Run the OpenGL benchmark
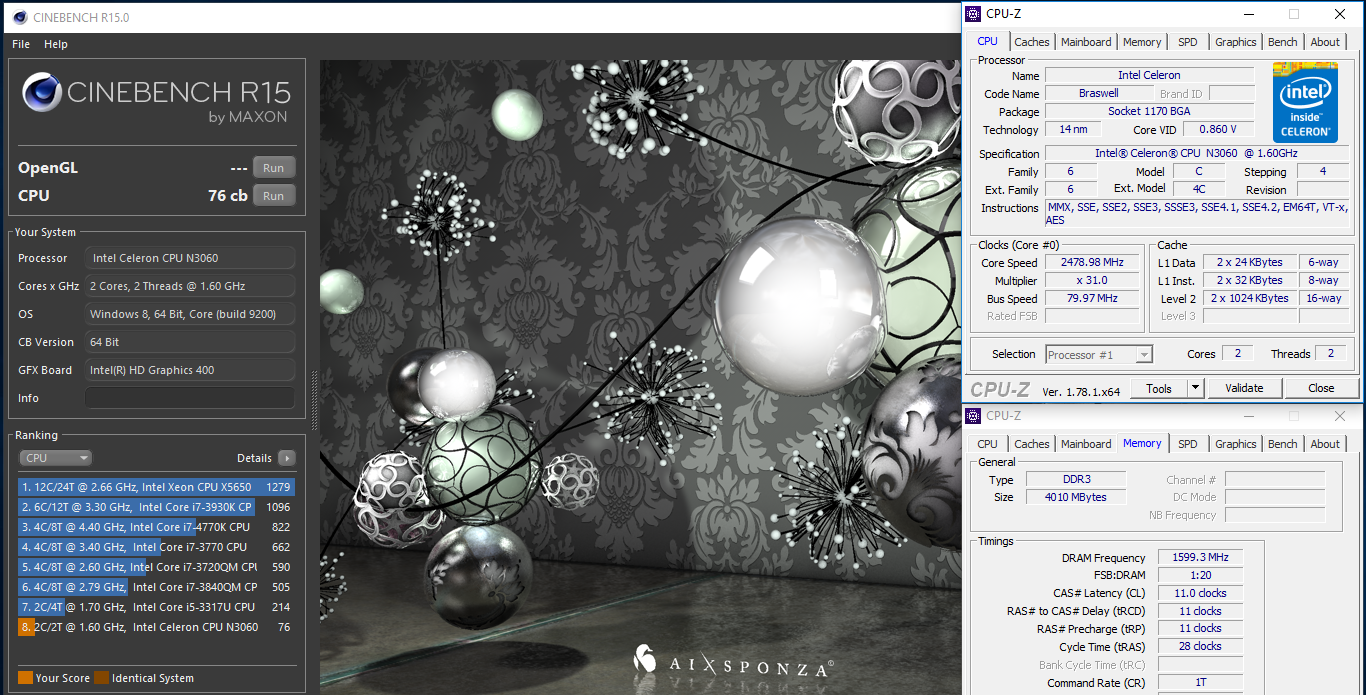The image size is (1366, 695). pos(274,167)
